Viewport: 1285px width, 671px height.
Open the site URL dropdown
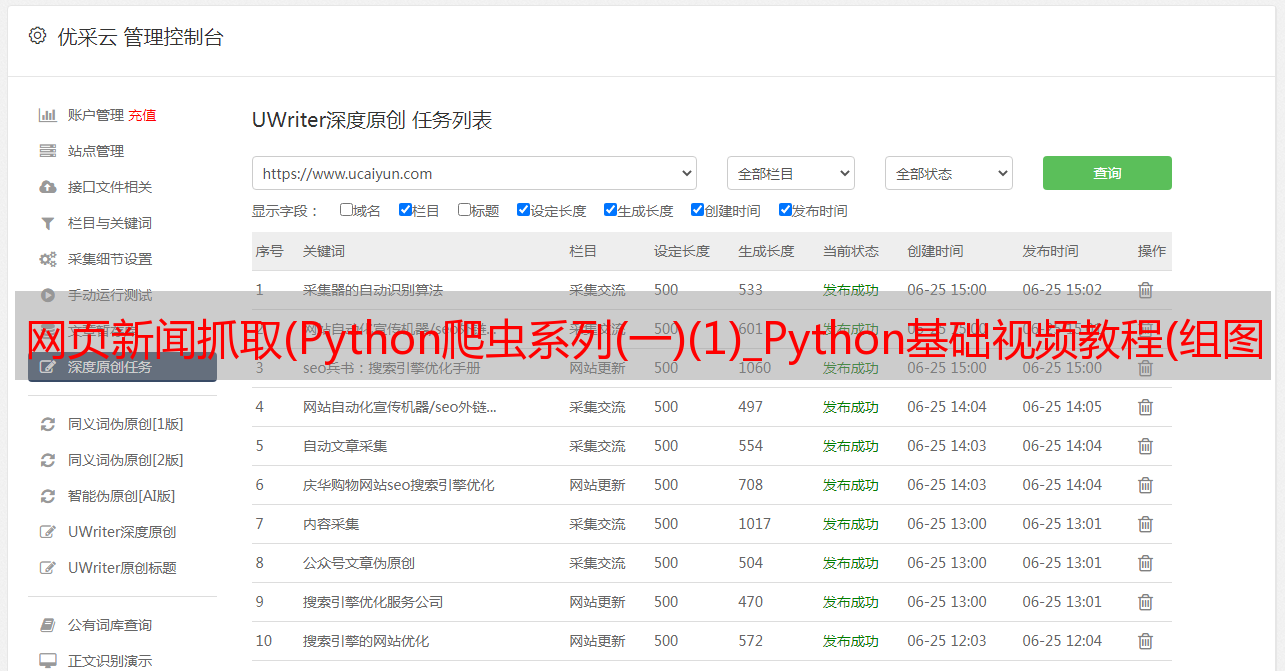pyautogui.click(x=474, y=173)
